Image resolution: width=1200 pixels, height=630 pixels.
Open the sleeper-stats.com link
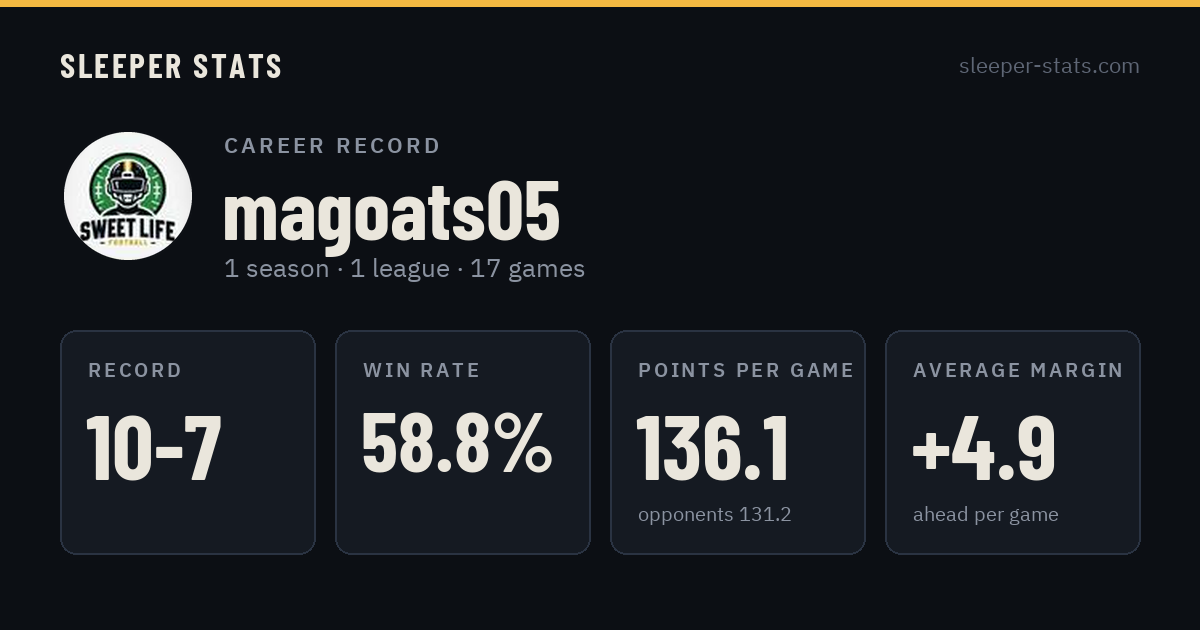click(1049, 66)
